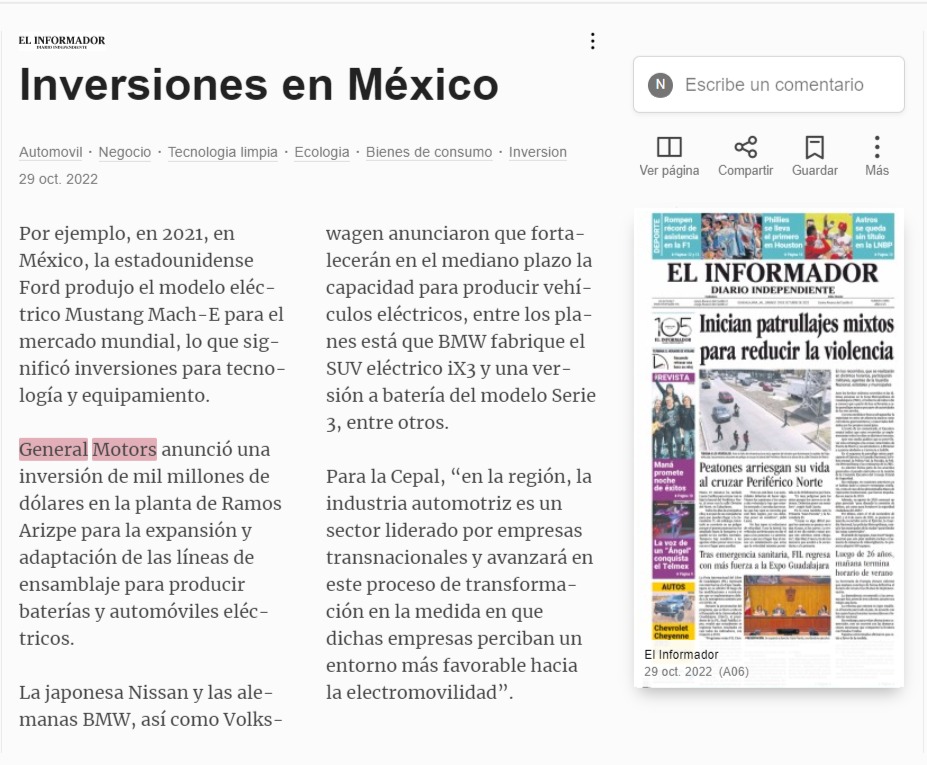The width and height of the screenshot is (927, 765).
Task: Click El Informador logo above headline
Action: pyautogui.click(x=62, y=41)
